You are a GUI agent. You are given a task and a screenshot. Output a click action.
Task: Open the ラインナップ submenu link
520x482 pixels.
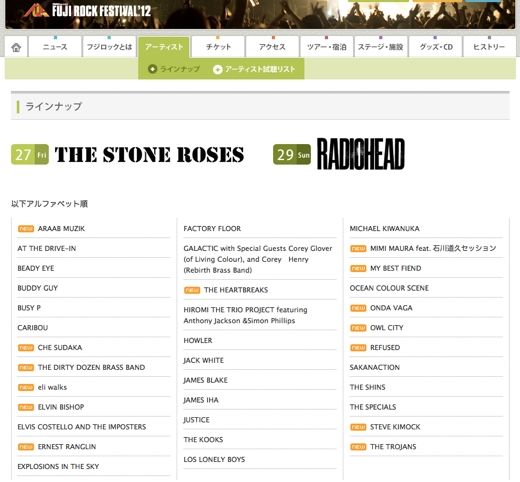coord(180,69)
